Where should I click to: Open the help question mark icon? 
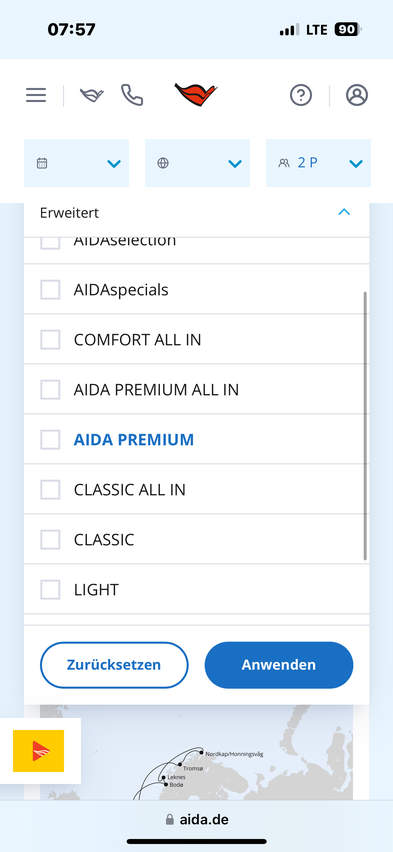[x=301, y=95]
